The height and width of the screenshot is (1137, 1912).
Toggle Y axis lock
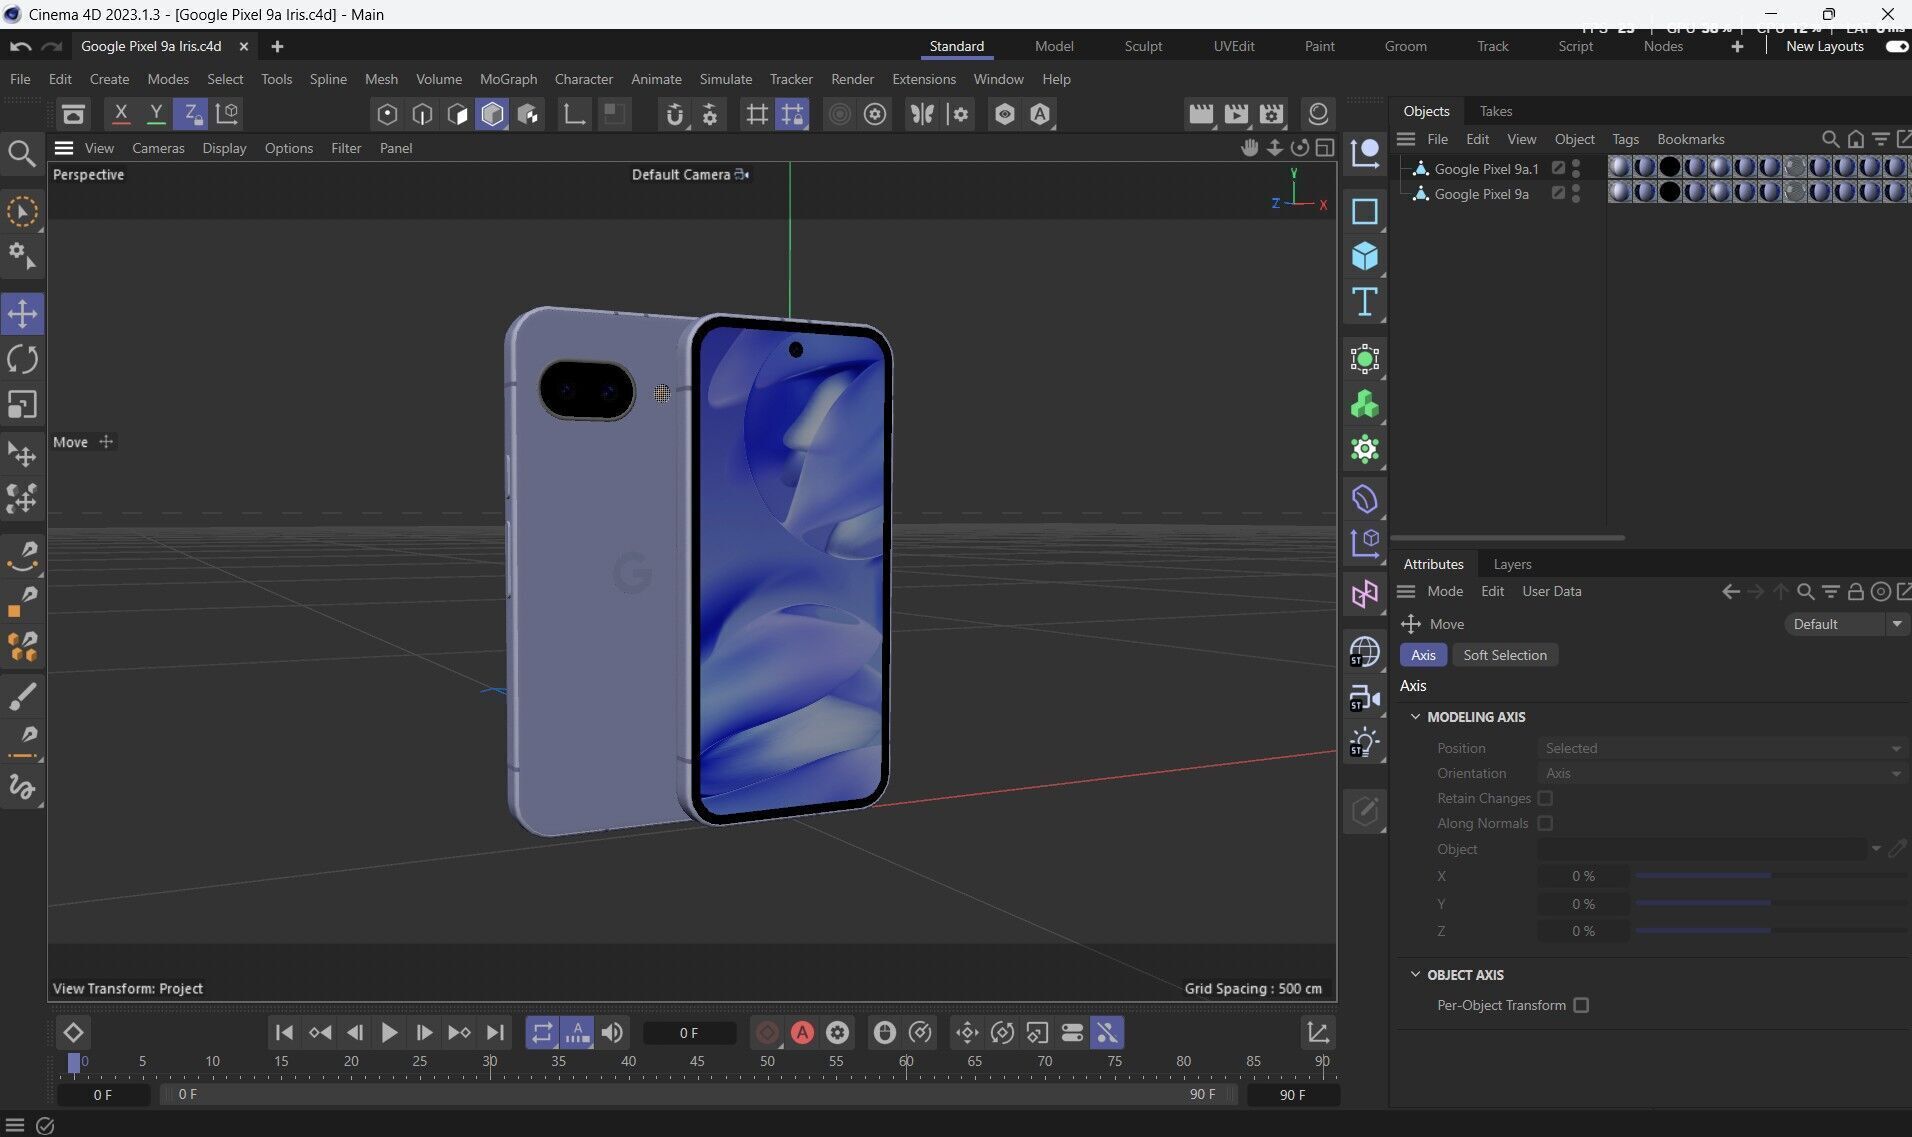point(156,114)
